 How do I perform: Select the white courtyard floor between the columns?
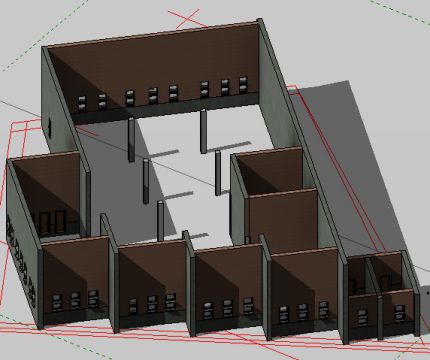point(180,177)
